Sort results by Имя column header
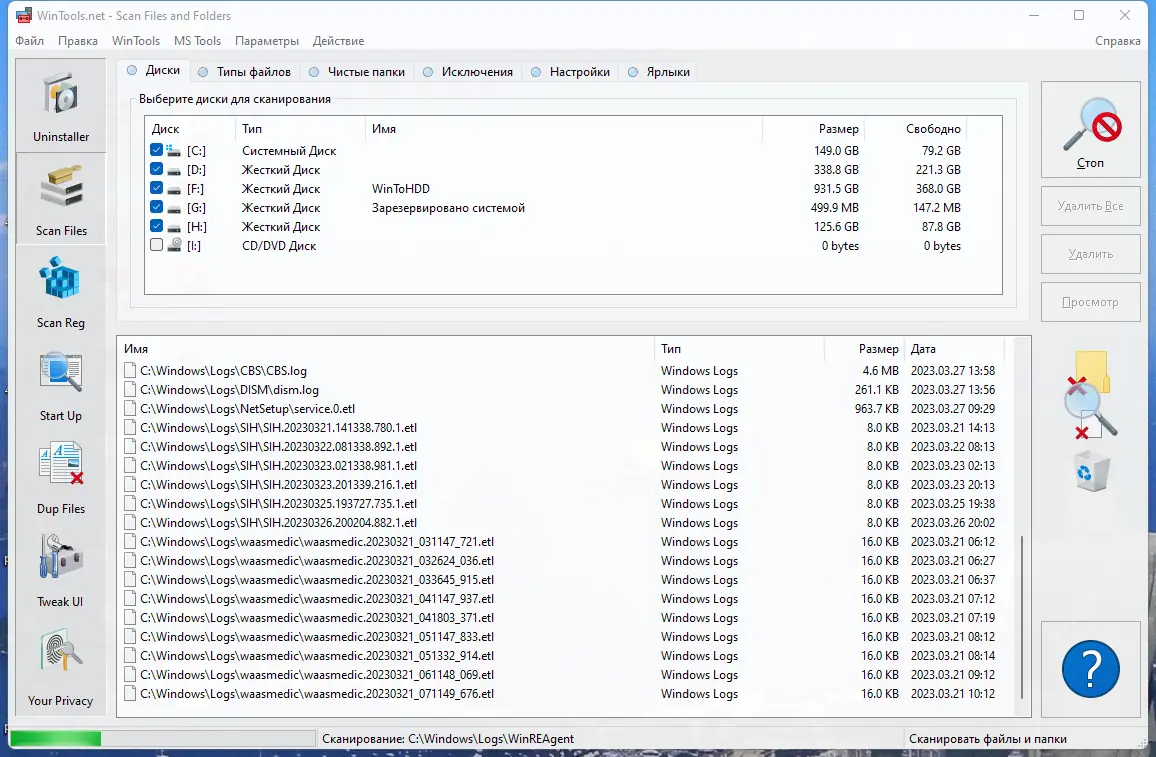Screen dimensions: 1156x757 pos(386,349)
